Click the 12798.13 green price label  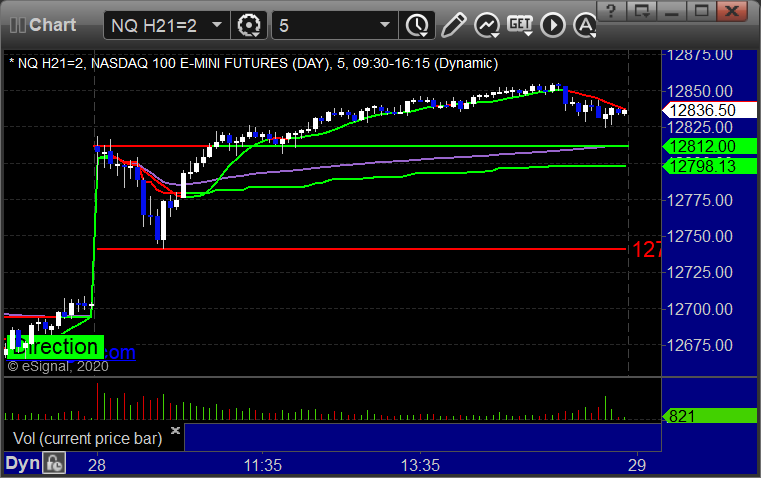point(709,166)
